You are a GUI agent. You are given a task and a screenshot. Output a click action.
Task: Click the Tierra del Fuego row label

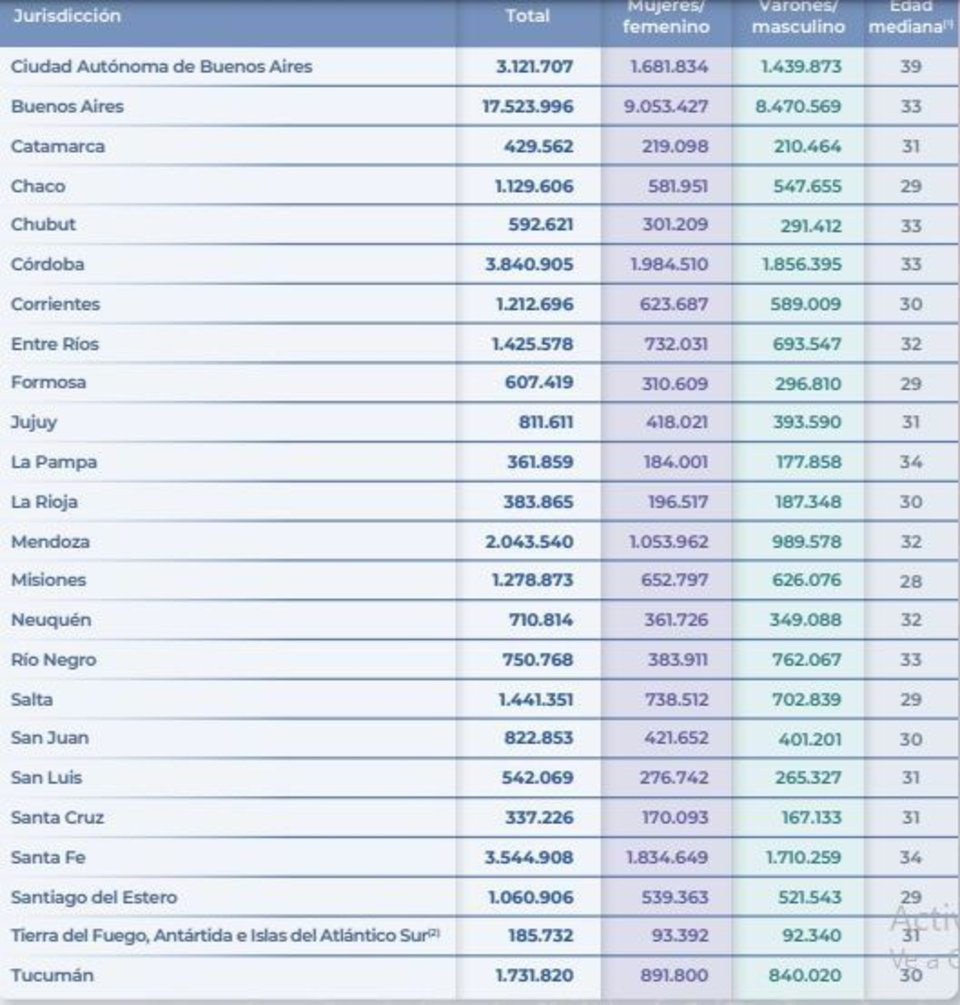coord(225,936)
